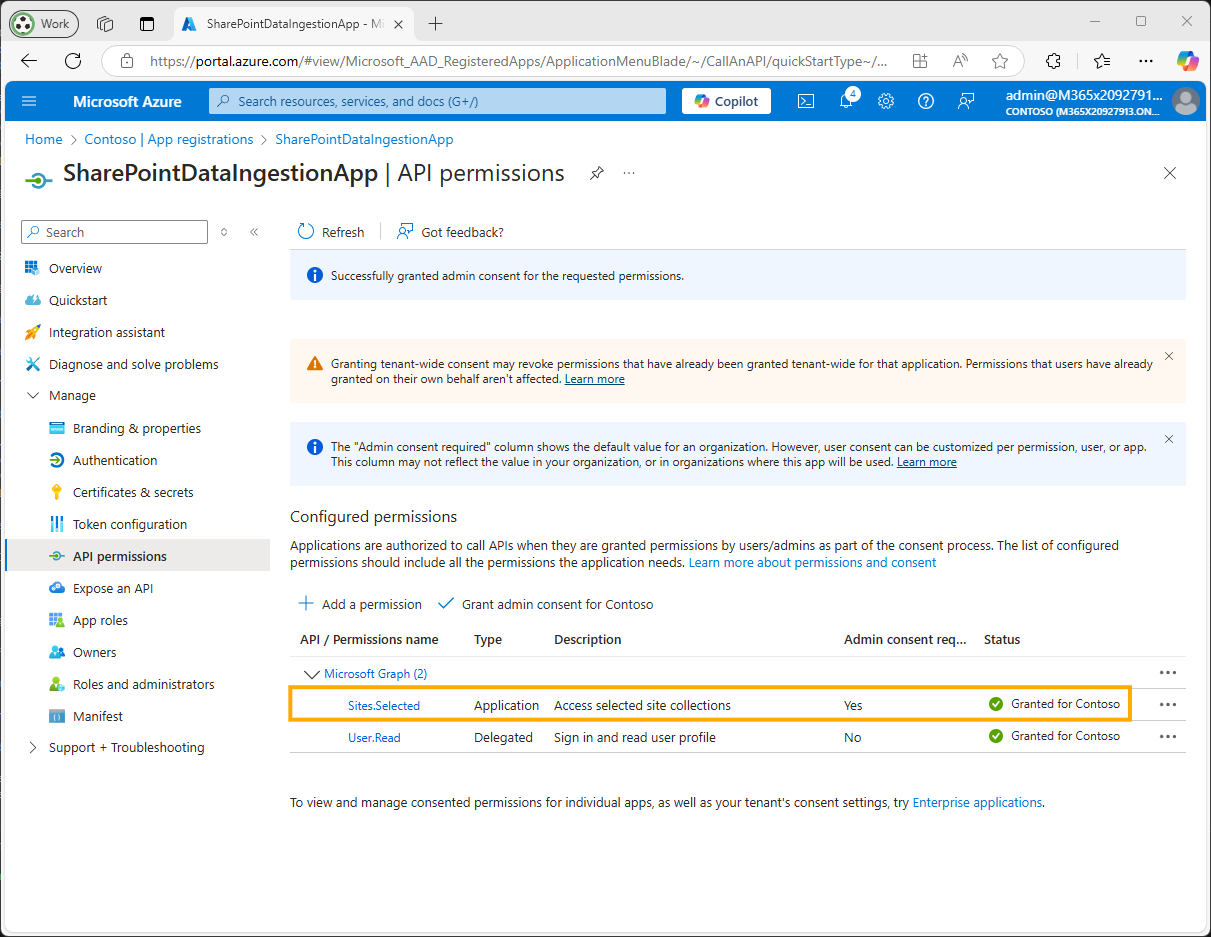Open the browser Extensions menu
The width and height of the screenshot is (1211, 937).
tap(1054, 61)
